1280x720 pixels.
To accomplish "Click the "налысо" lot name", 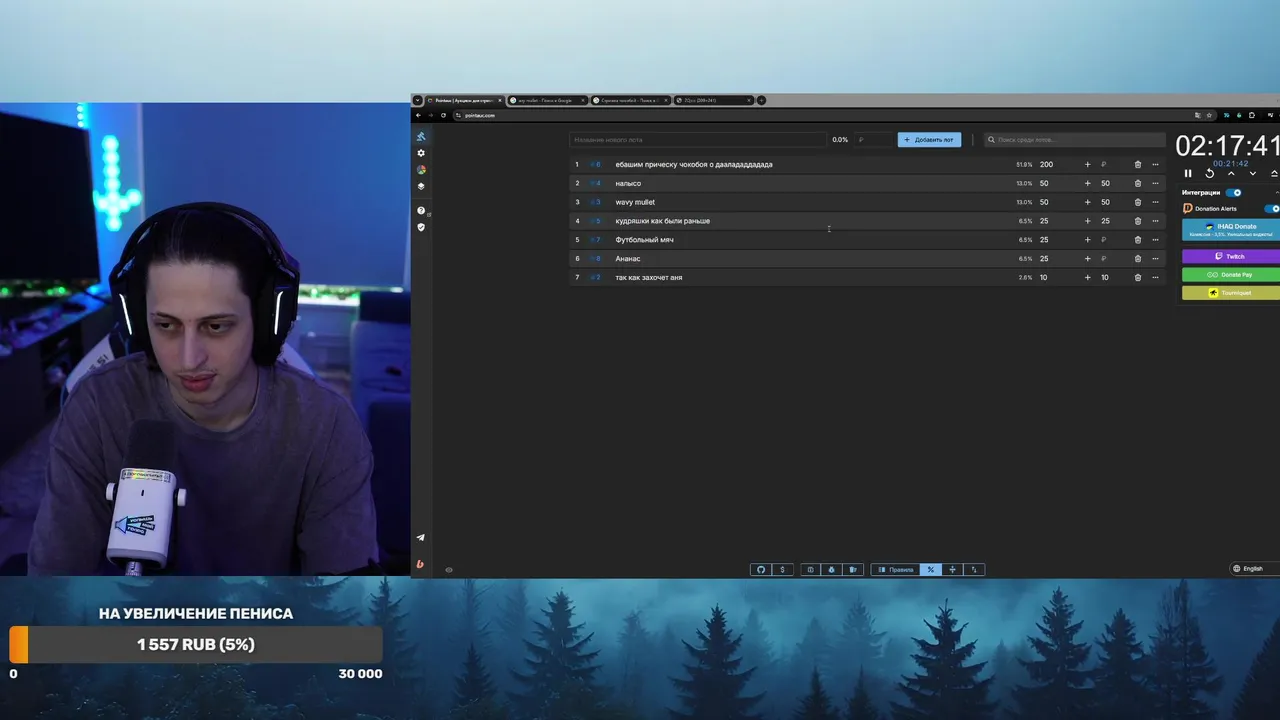I will [x=628, y=183].
